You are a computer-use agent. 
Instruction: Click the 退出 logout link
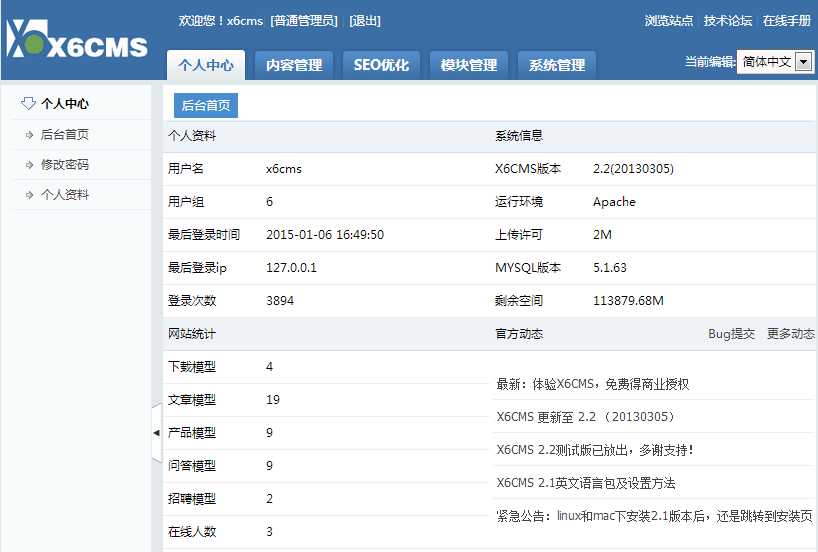[x=364, y=21]
